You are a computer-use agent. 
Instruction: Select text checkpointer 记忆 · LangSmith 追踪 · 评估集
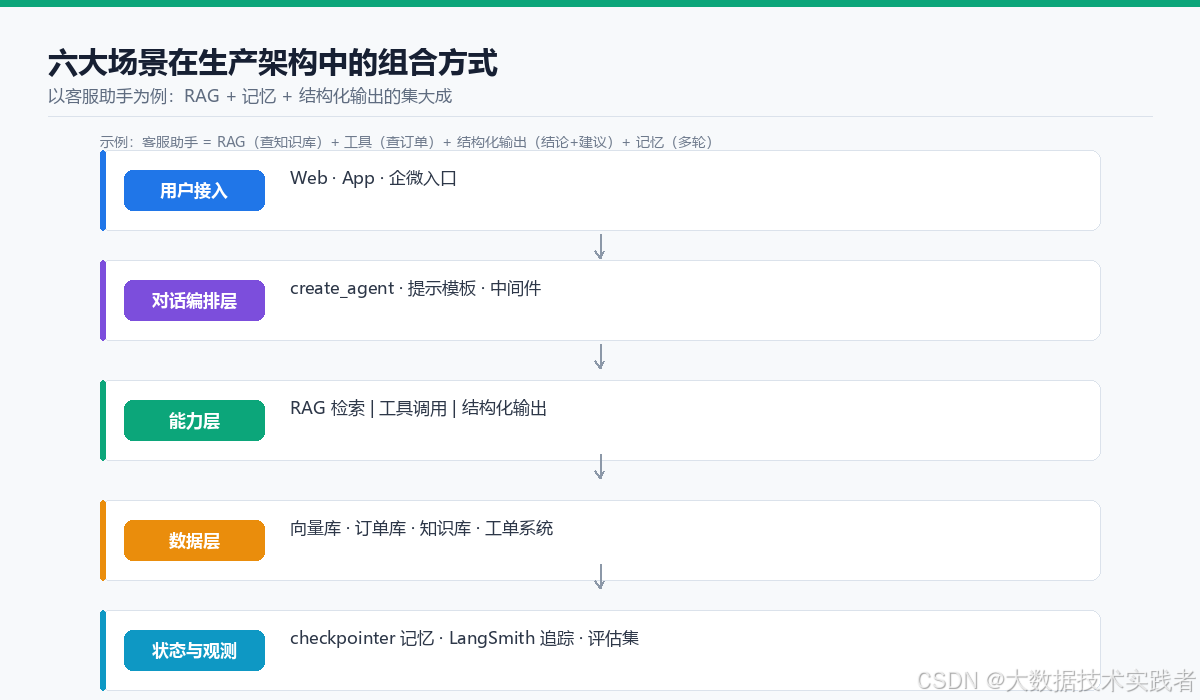(x=464, y=638)
